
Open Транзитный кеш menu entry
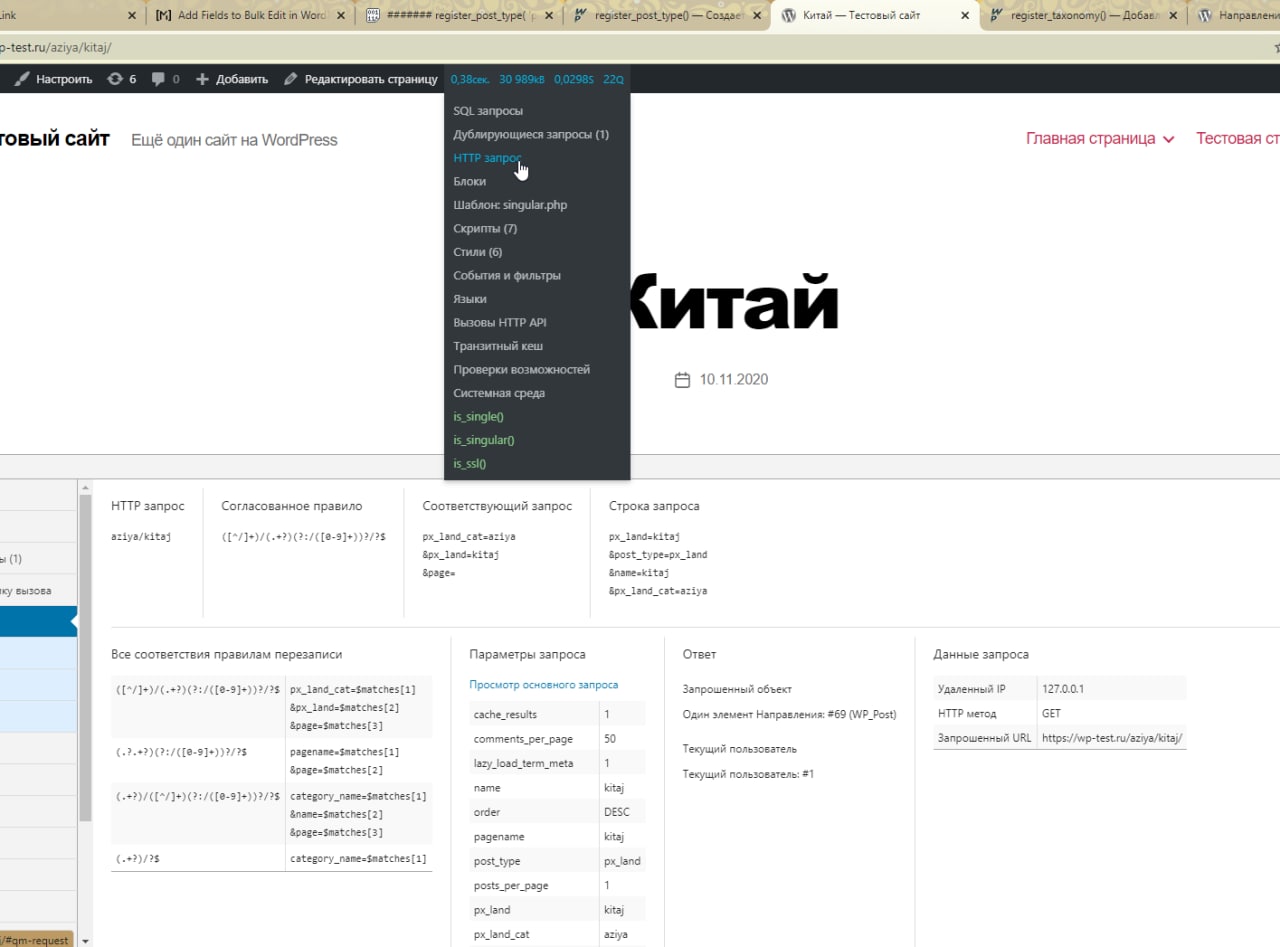point(498,346)
